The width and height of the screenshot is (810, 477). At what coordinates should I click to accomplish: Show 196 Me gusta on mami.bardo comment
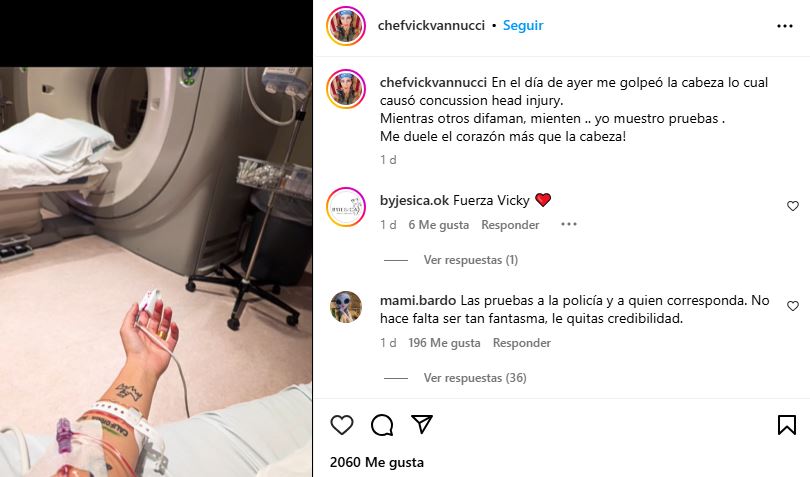point(444,343)
